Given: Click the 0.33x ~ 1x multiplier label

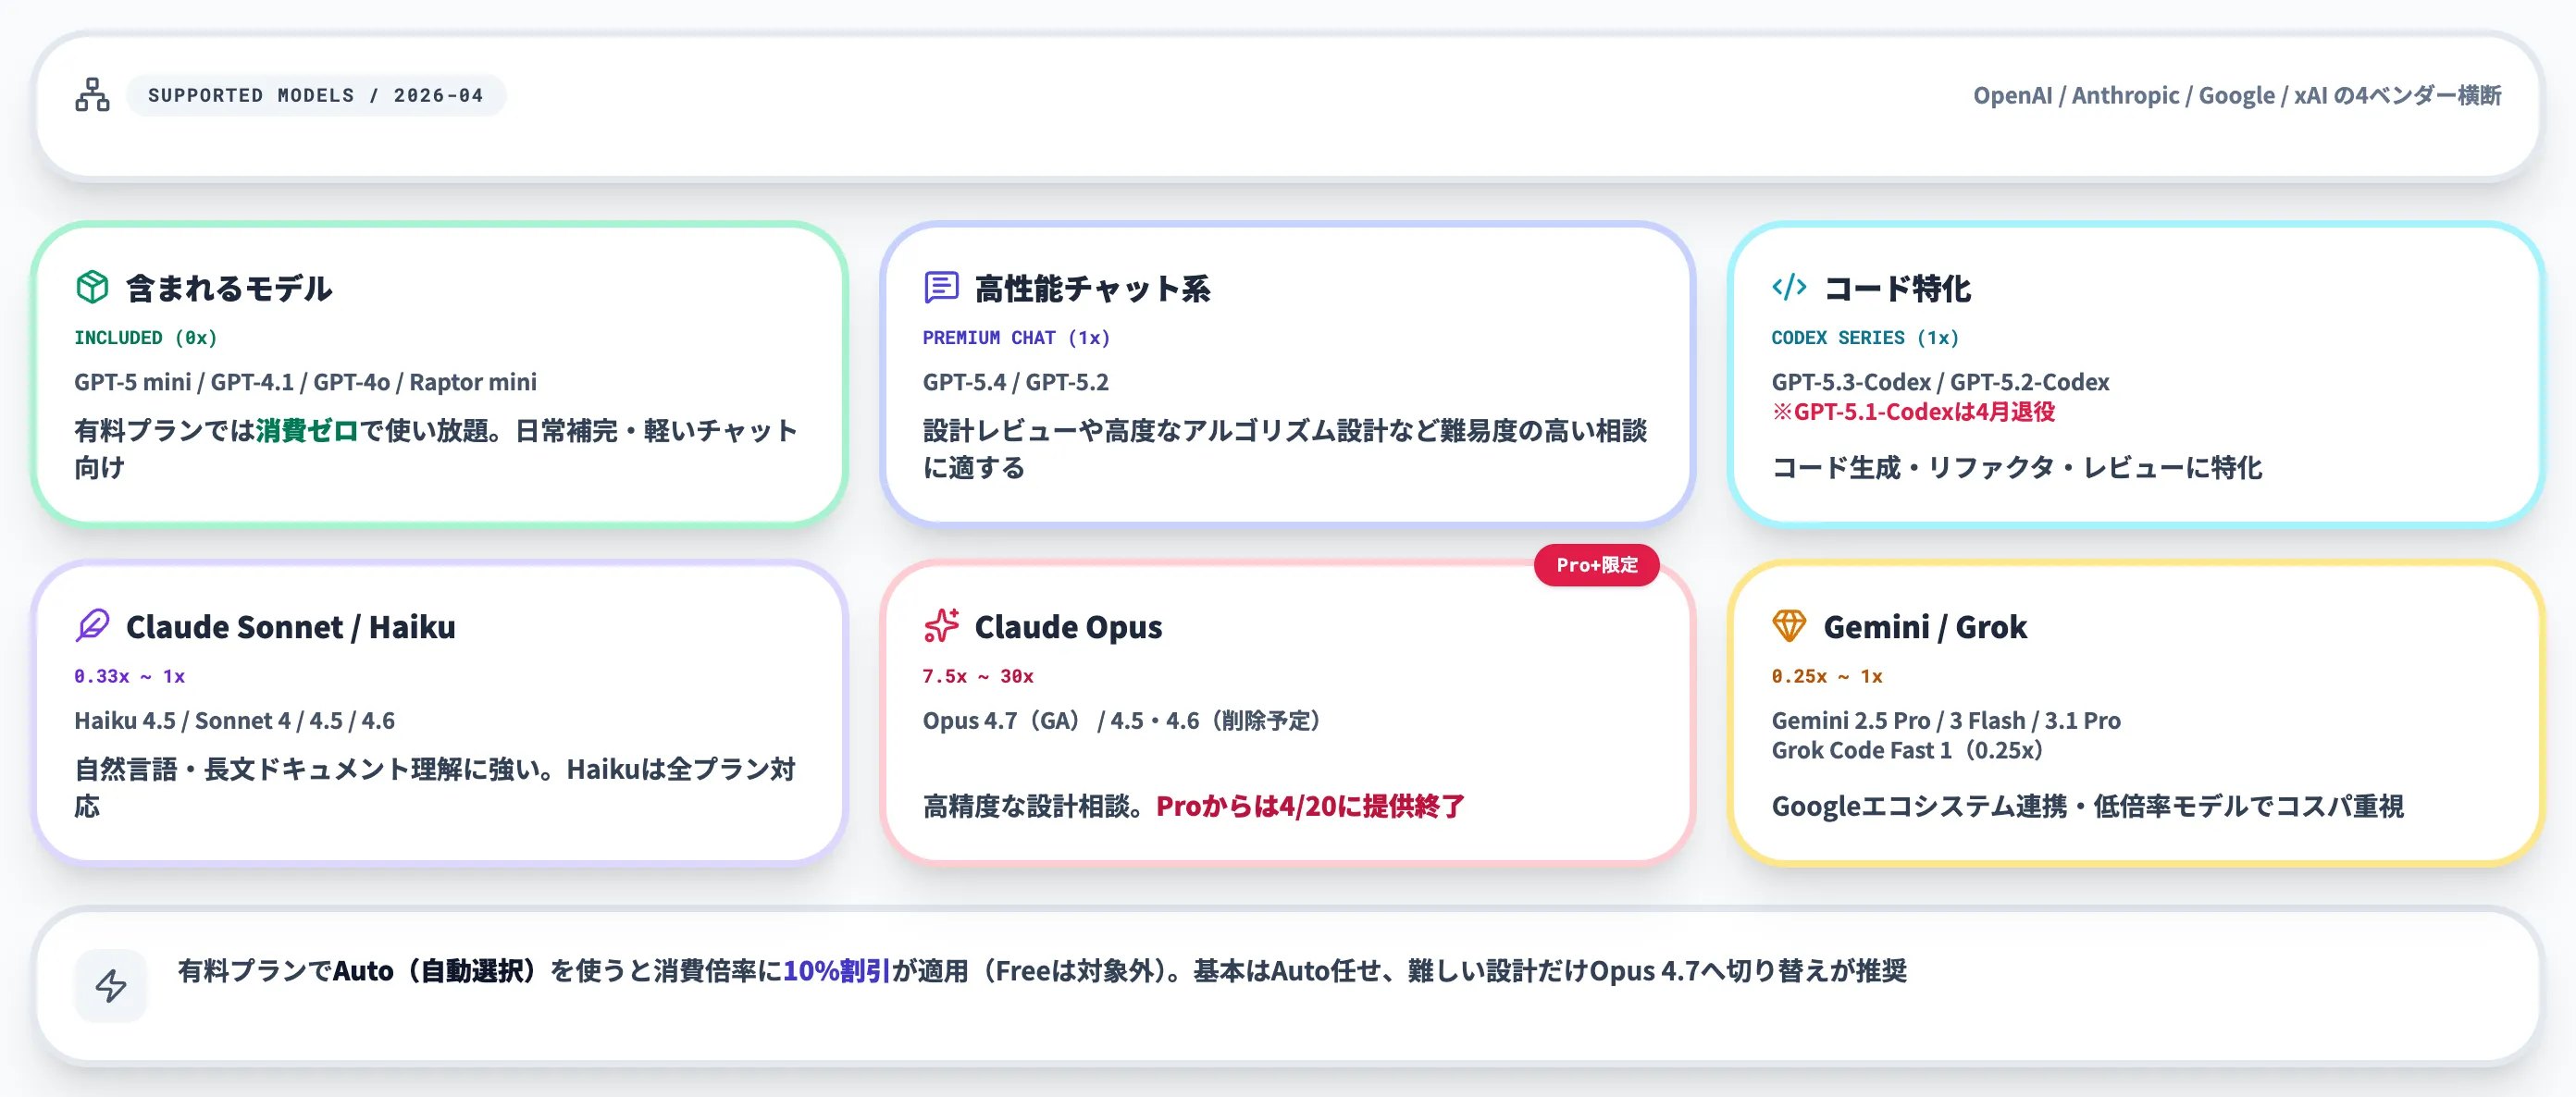Looking at the screenshot, I should pos(131,676).
